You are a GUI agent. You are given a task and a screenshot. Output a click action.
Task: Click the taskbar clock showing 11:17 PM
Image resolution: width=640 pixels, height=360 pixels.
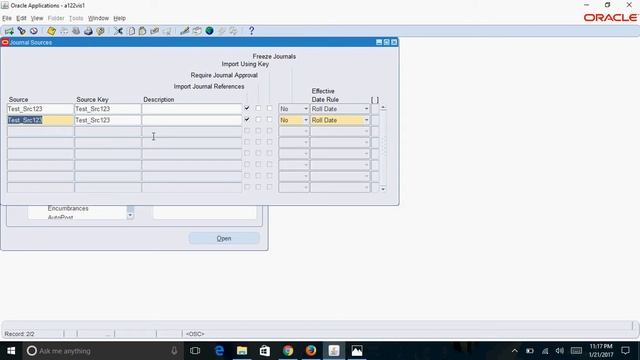601,351
